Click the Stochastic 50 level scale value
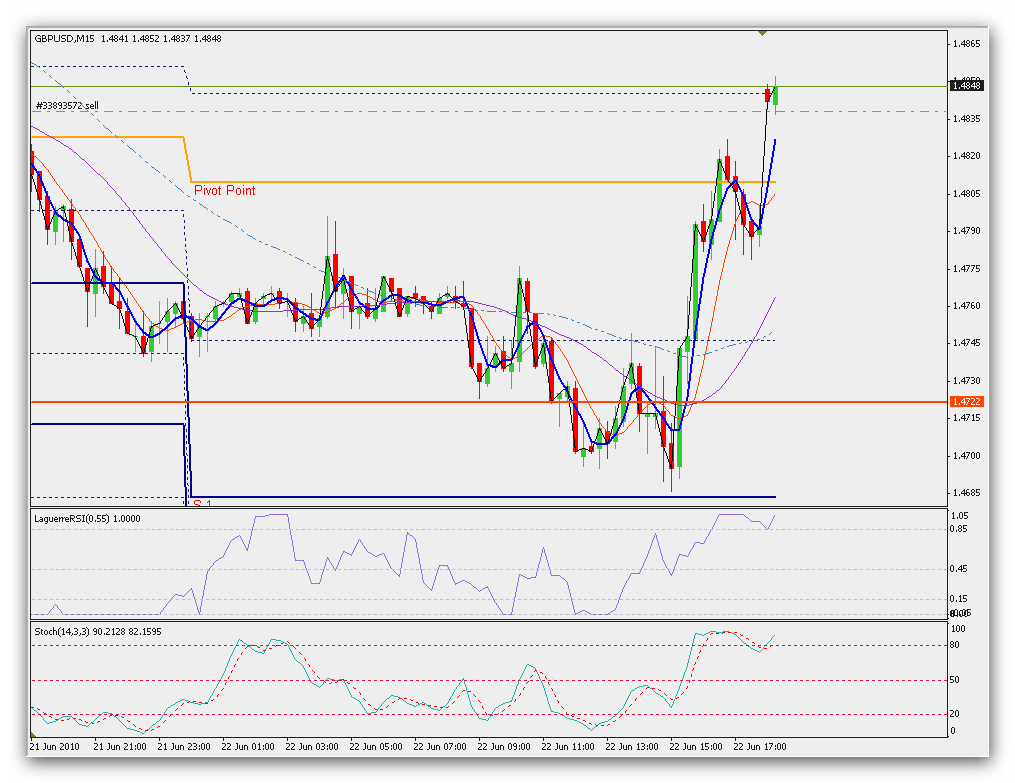Viewport: 1015px width, 783px height. tap(956, 680)
